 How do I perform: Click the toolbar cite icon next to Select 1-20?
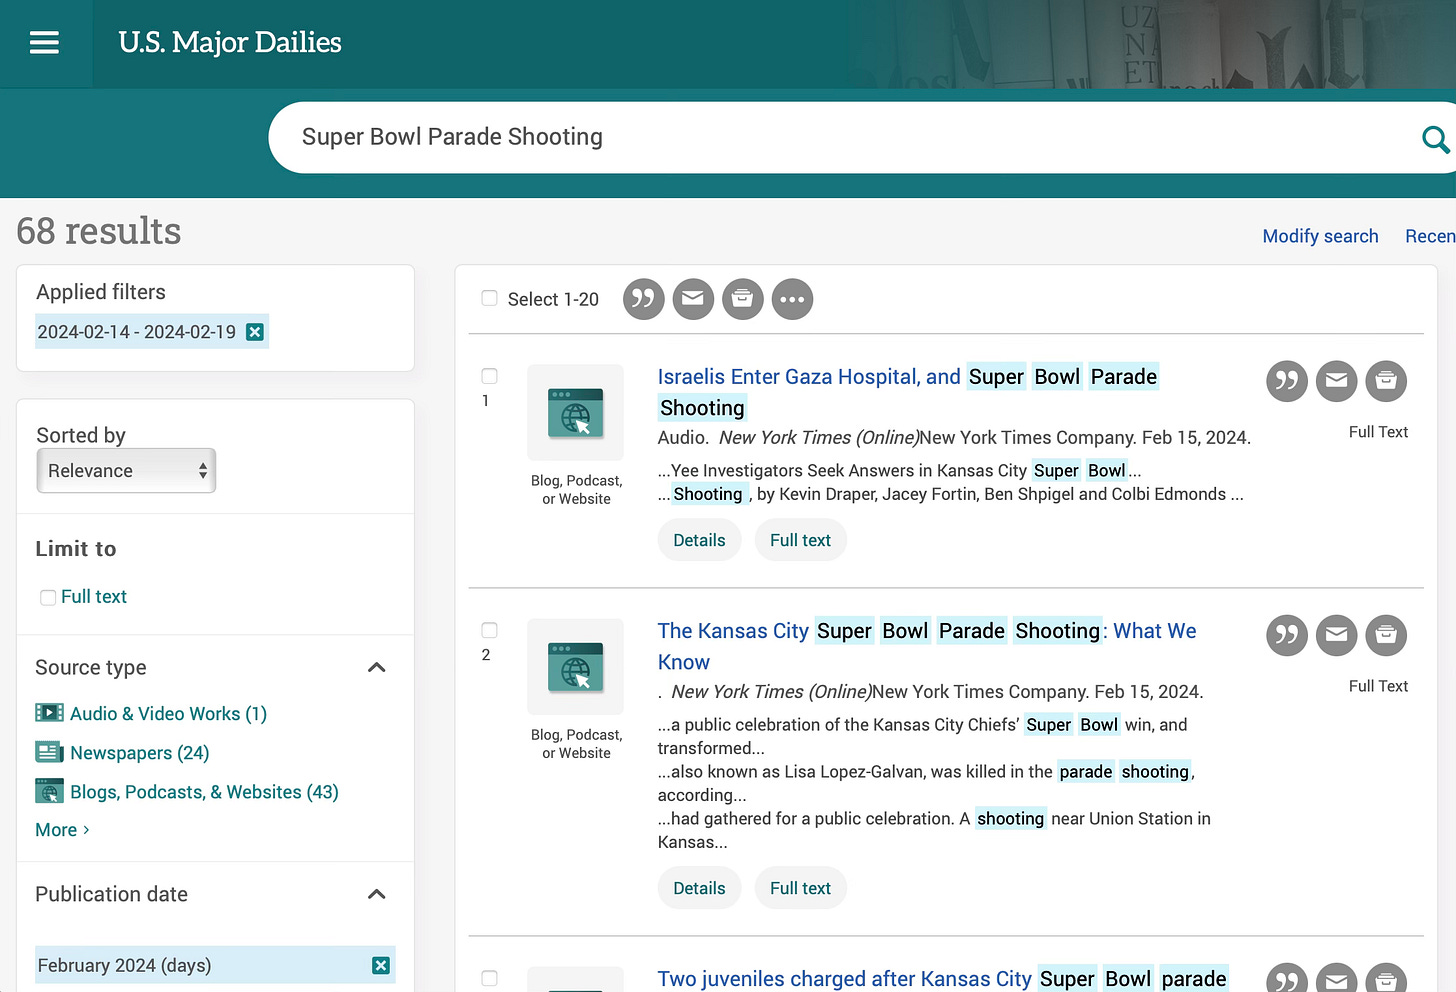tap(644, 299)
